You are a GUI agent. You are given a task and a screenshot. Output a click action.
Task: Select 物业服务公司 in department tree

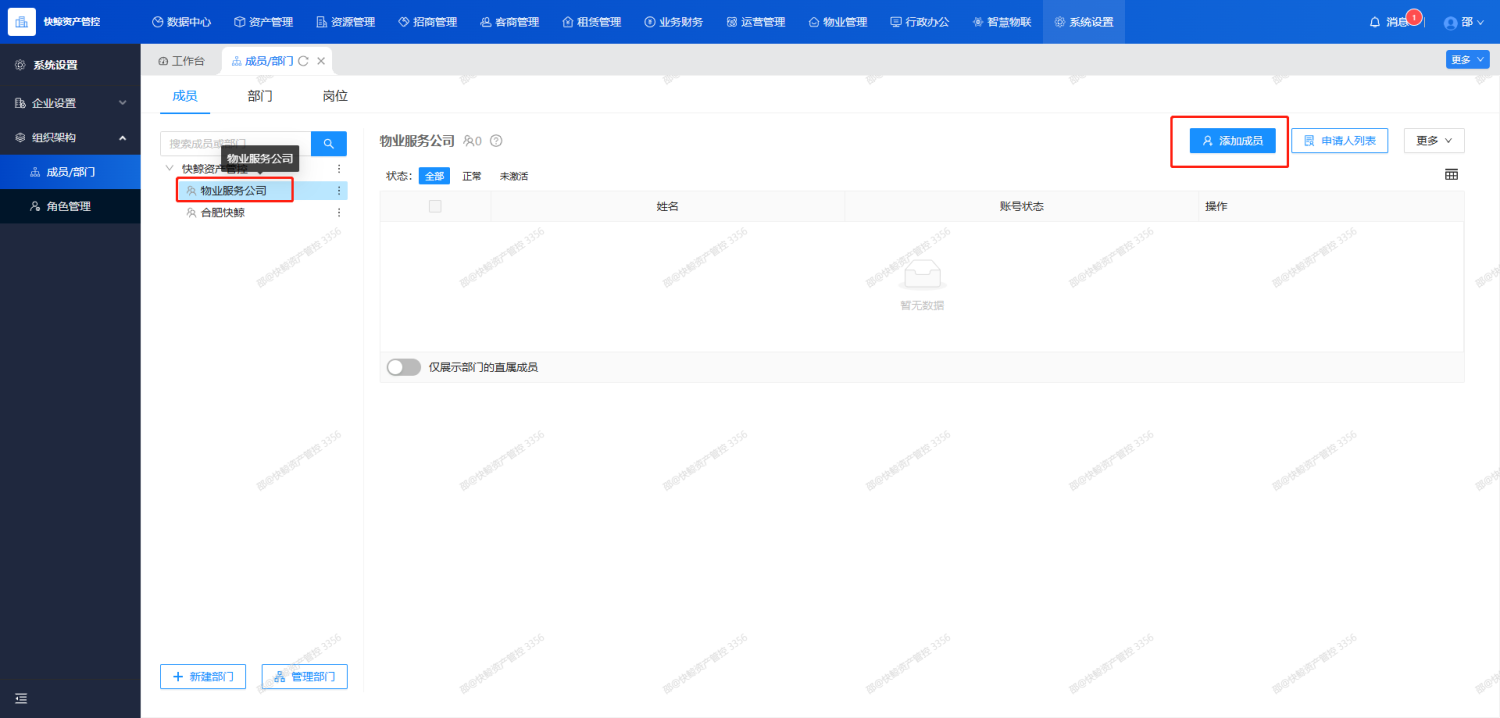click(x=233, y=190)
